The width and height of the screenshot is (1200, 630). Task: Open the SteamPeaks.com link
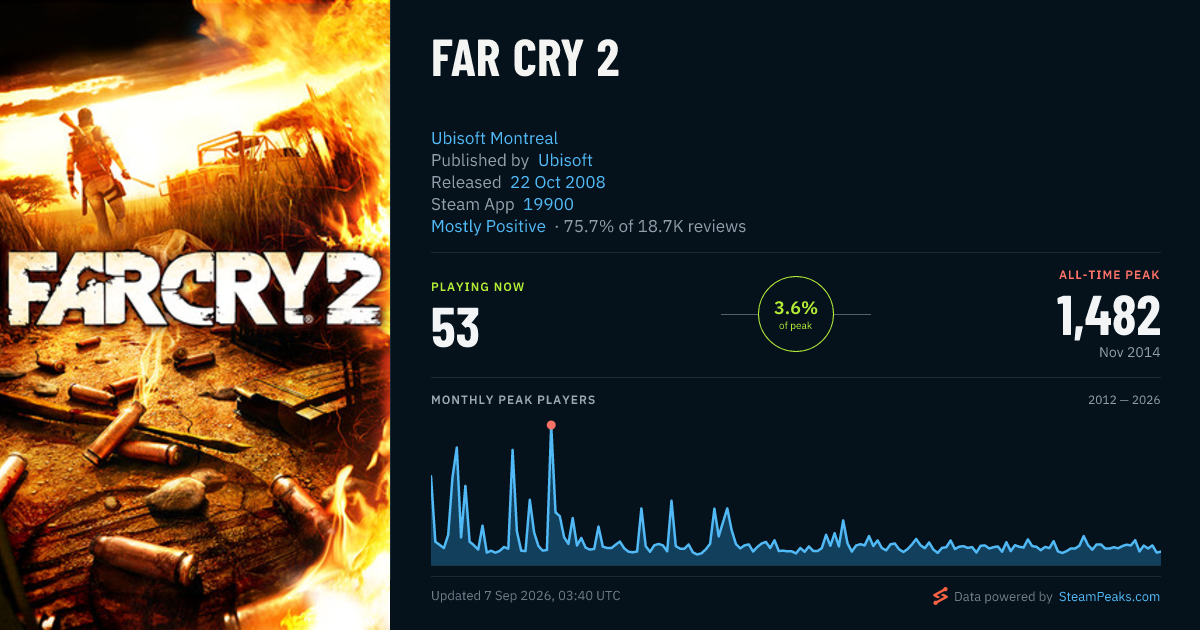point(1109,597)
